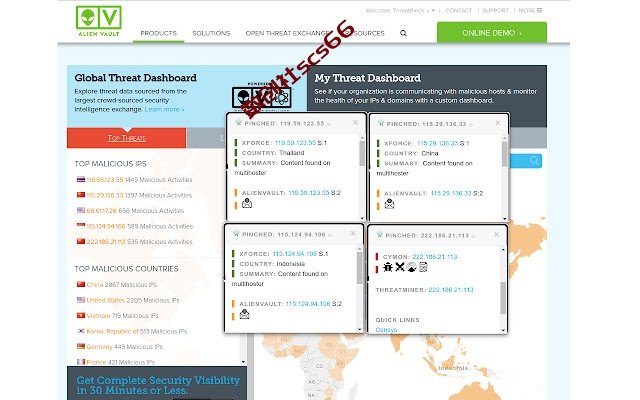
Task: Toggle pin star on 115.29.136.33 popup
Action: (471, 124)
